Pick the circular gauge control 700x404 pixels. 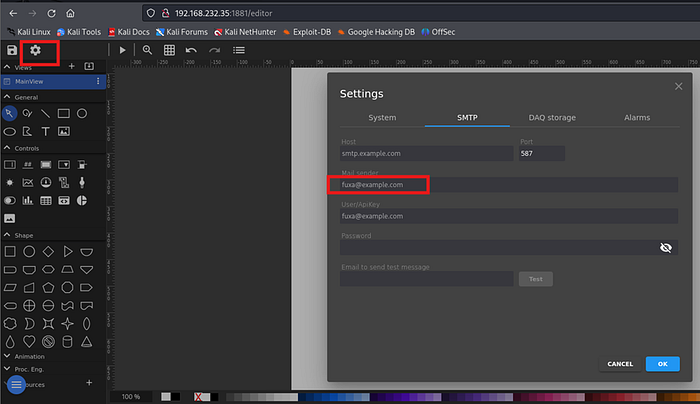pyautogui.click(x=46, y=183)
